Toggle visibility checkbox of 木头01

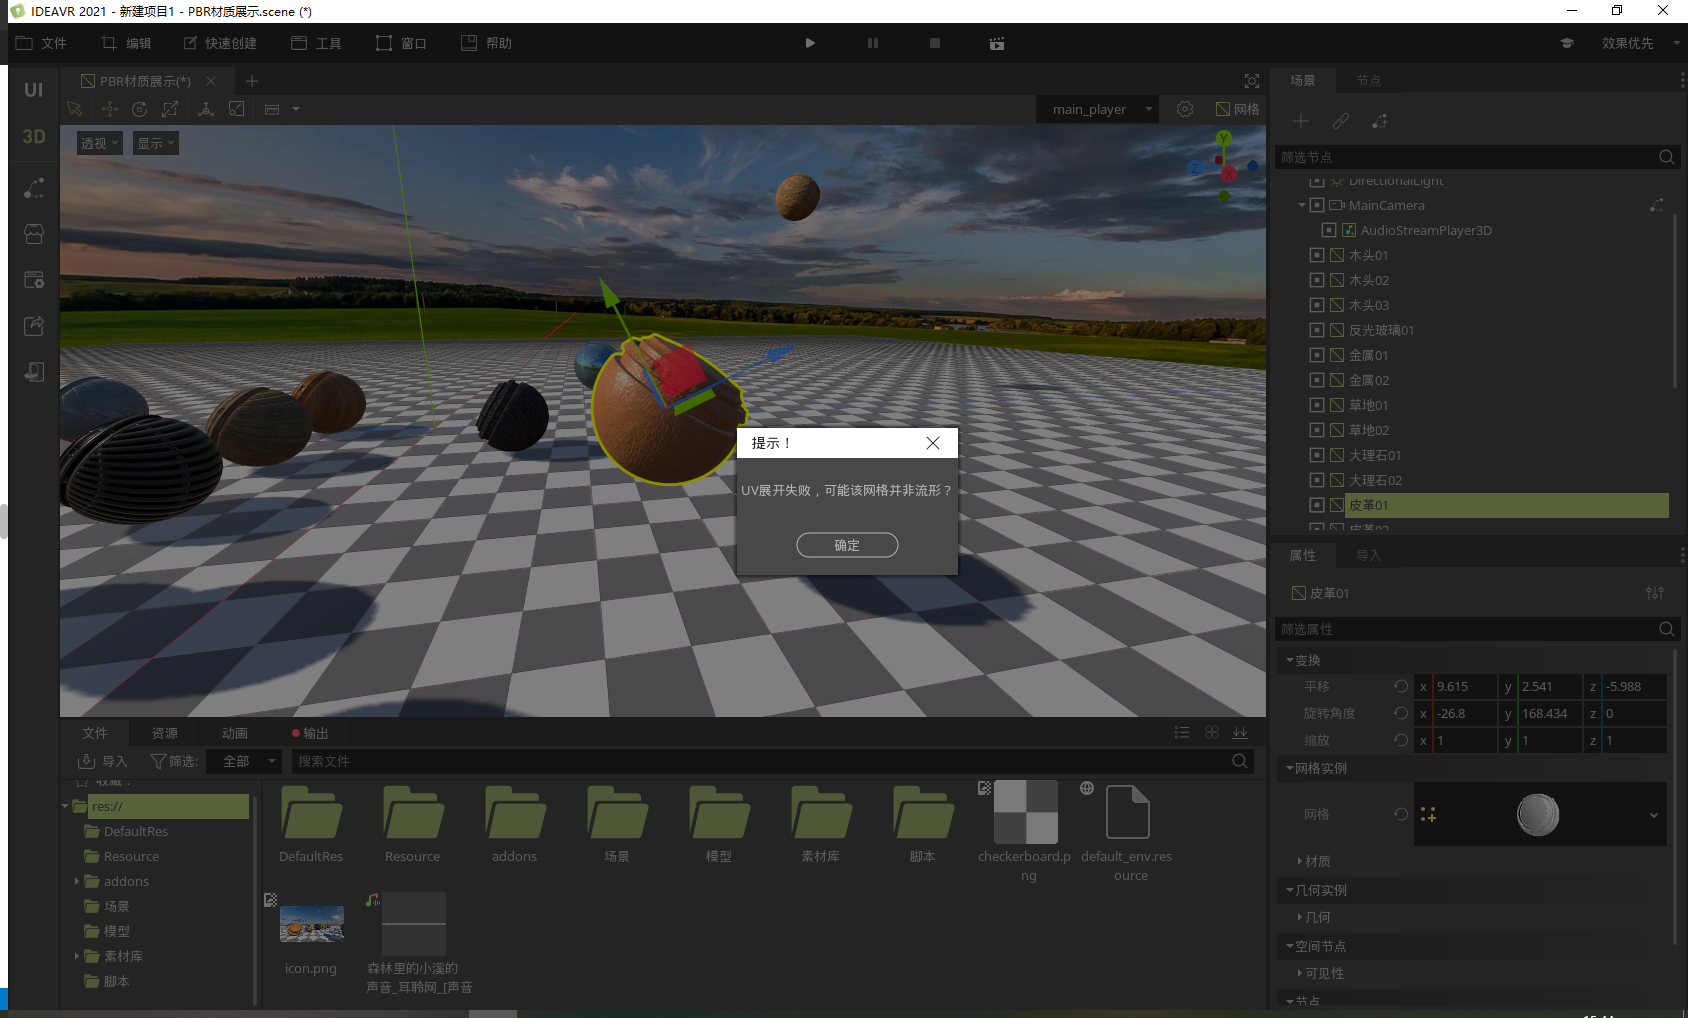(x=1317, y=255)
